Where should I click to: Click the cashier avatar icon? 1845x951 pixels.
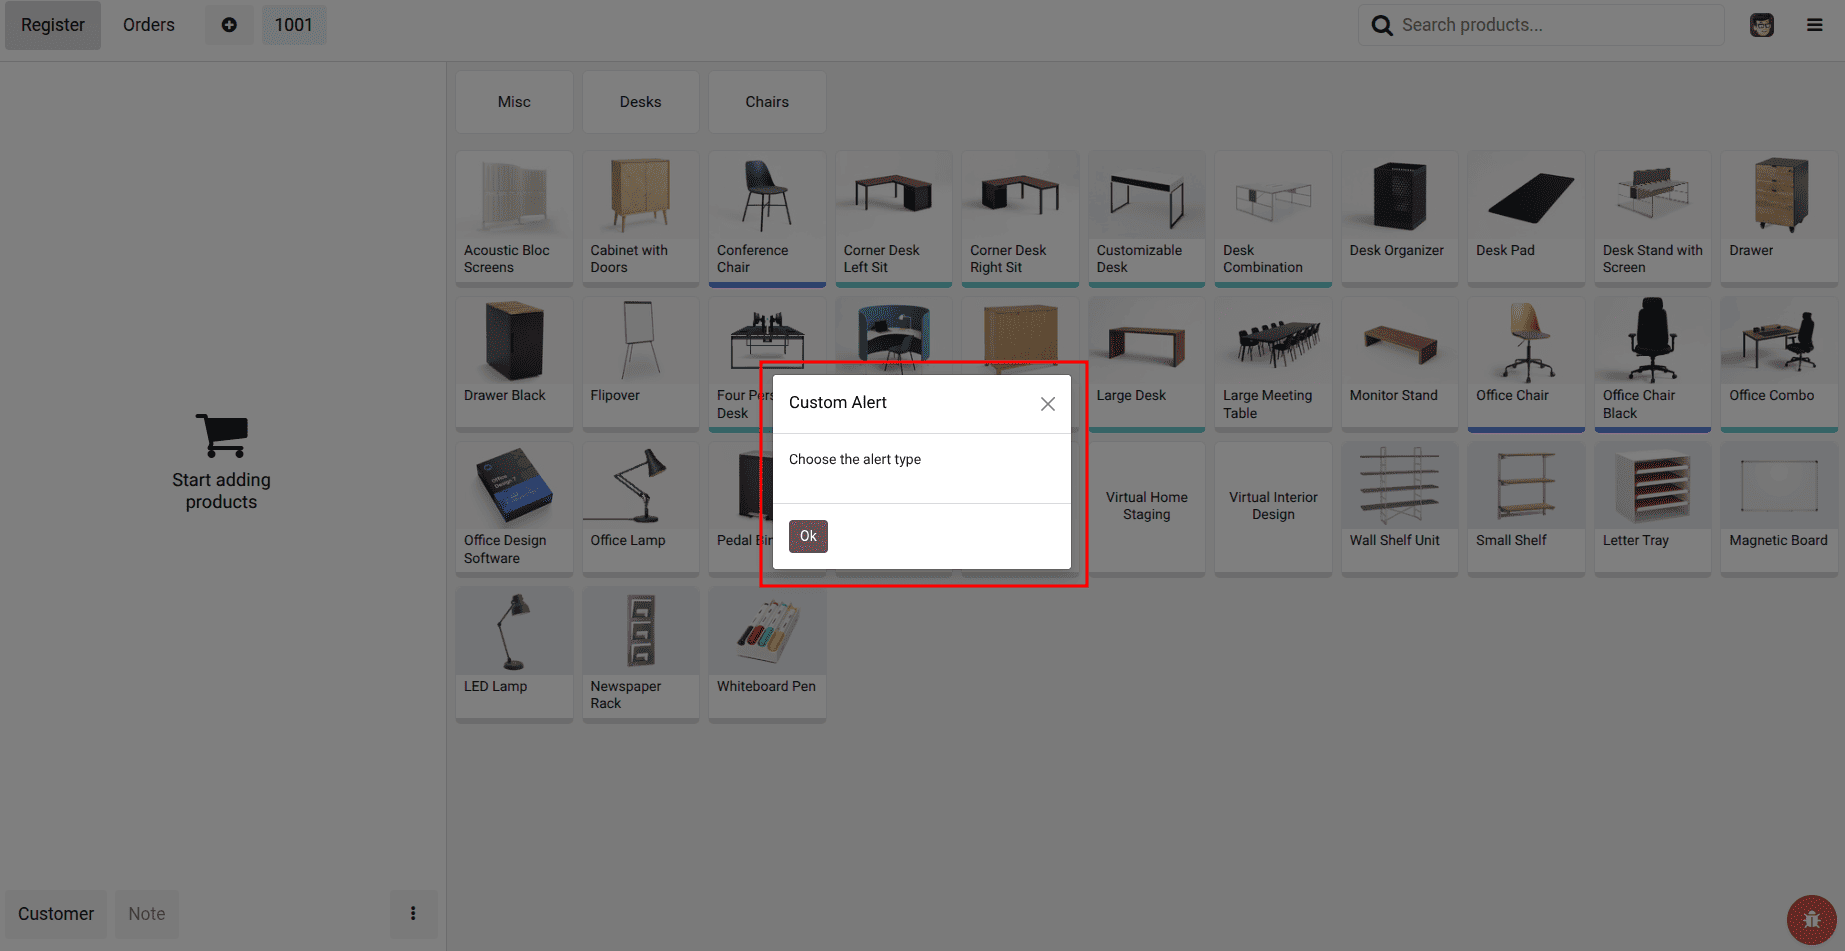tap(1761, 24)
